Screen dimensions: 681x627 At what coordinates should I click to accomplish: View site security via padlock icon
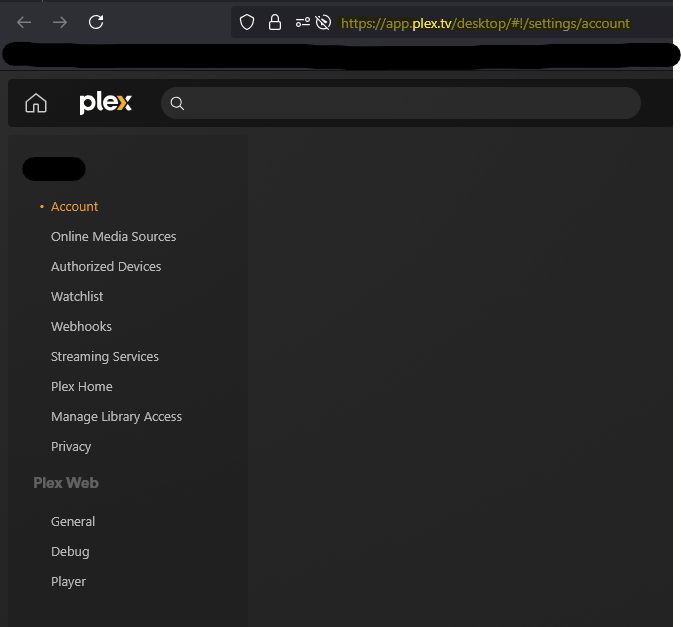[274, 22]
